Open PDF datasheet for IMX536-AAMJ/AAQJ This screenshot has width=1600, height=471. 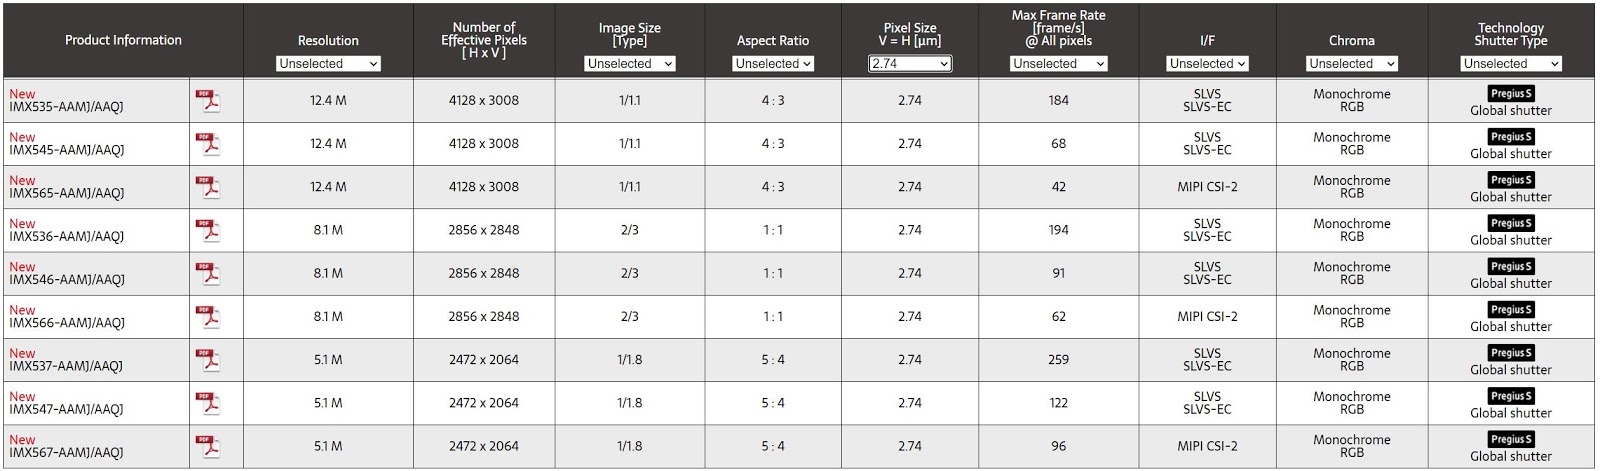coord(207,230)
